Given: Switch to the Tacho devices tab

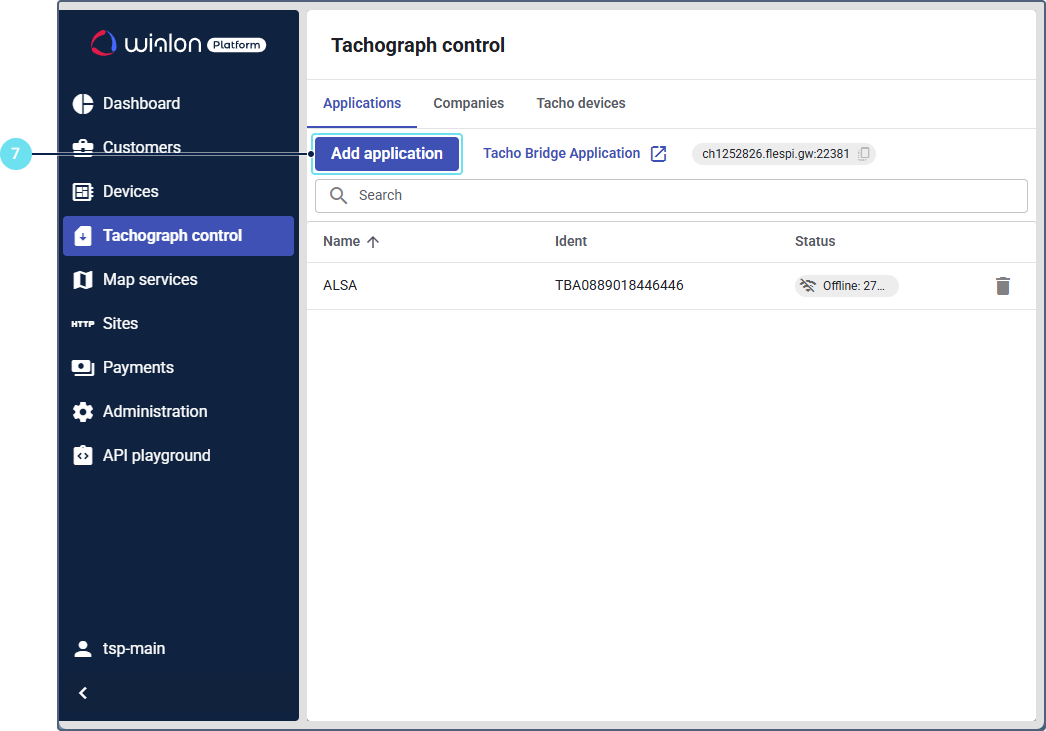Looking at the screenshot, I should coord(581,104).
